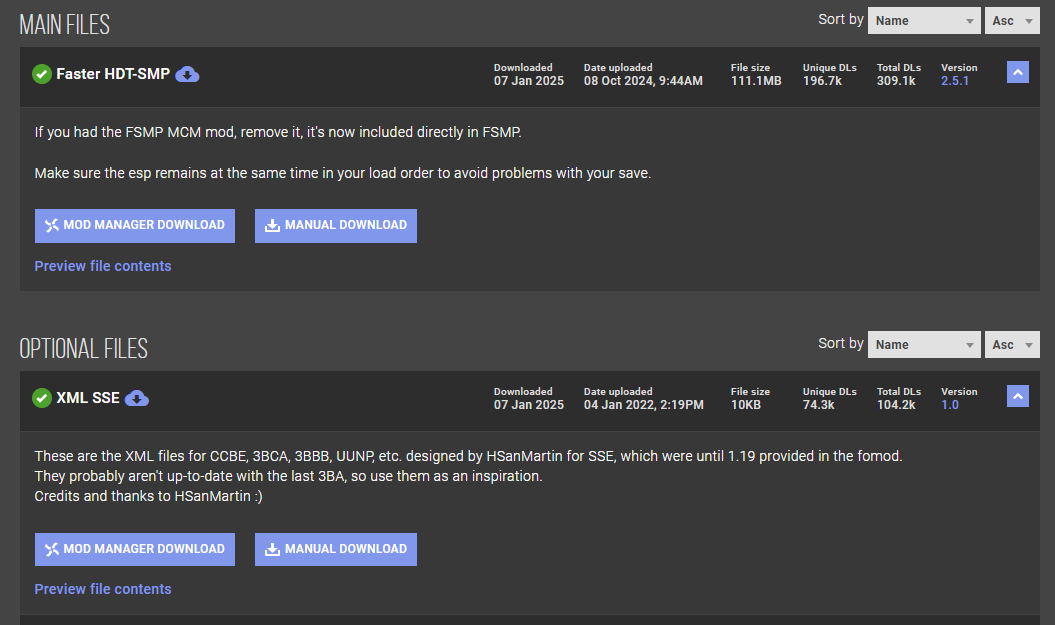Click the upload date 08 Oct 2024, 9:44AM
1055x625 pixels.
(643, 81)
